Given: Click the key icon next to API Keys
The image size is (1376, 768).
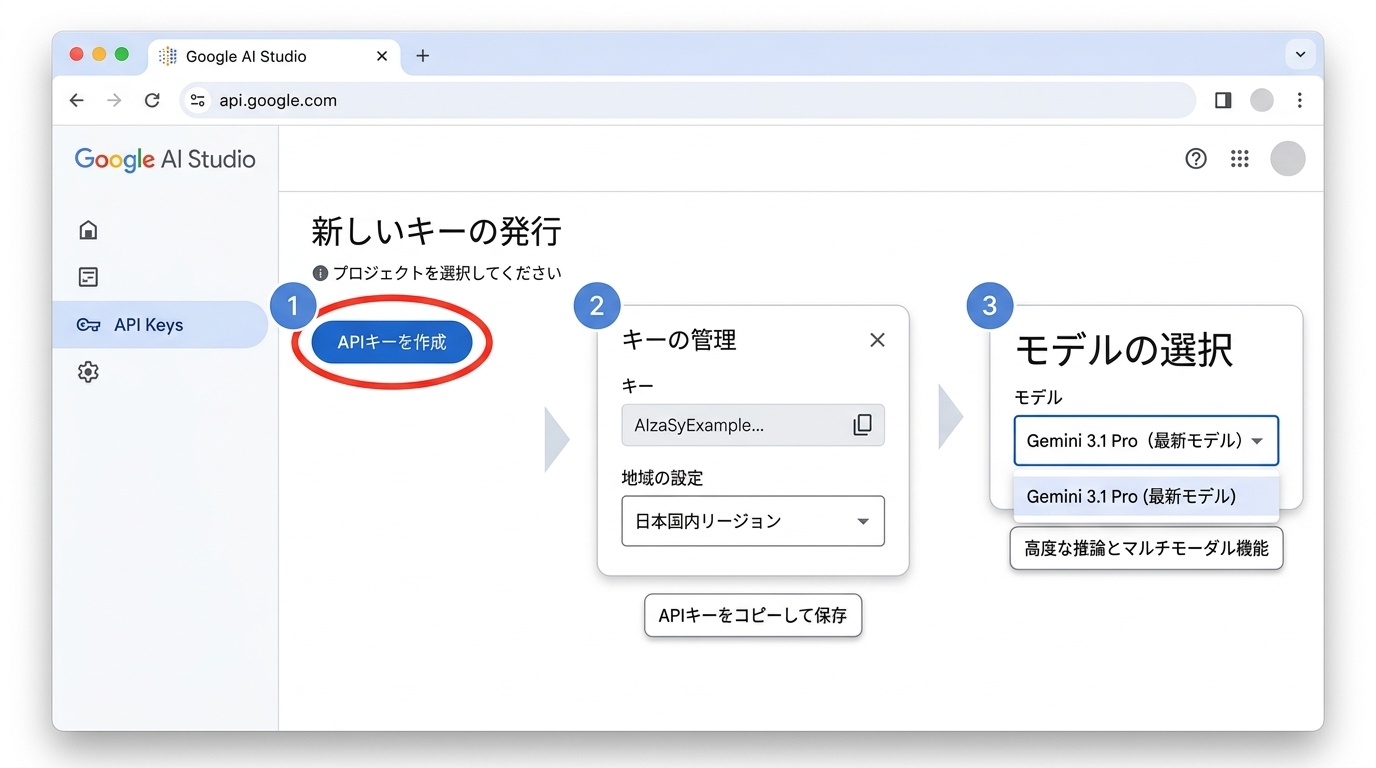Looking at the screenshot, I should [88, 324].
